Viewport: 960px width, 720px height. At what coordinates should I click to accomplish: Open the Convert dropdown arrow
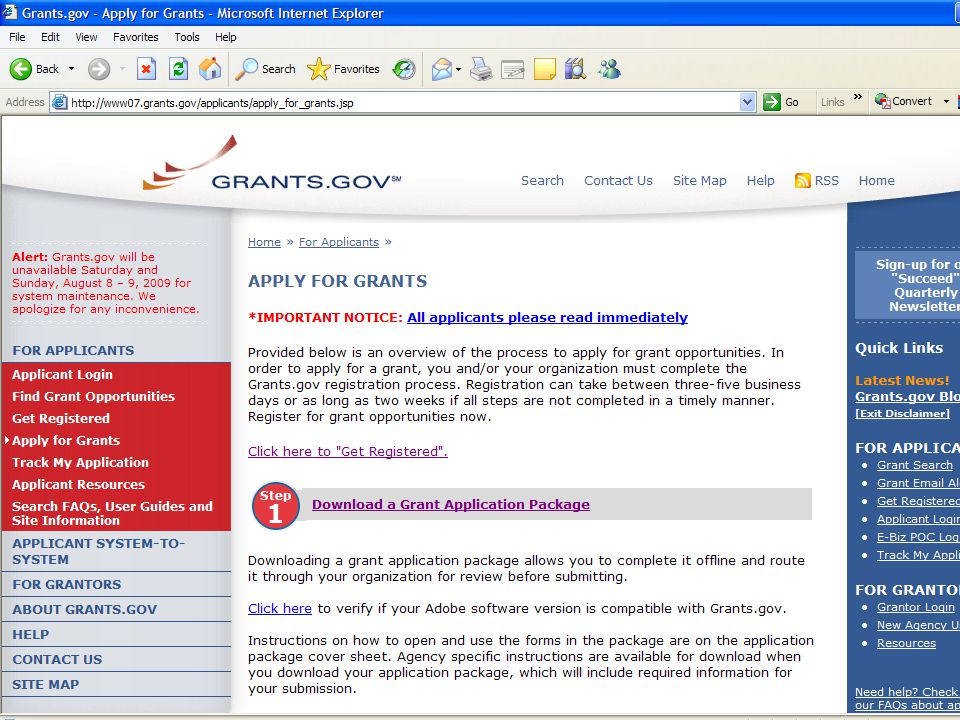pos(946,101)
